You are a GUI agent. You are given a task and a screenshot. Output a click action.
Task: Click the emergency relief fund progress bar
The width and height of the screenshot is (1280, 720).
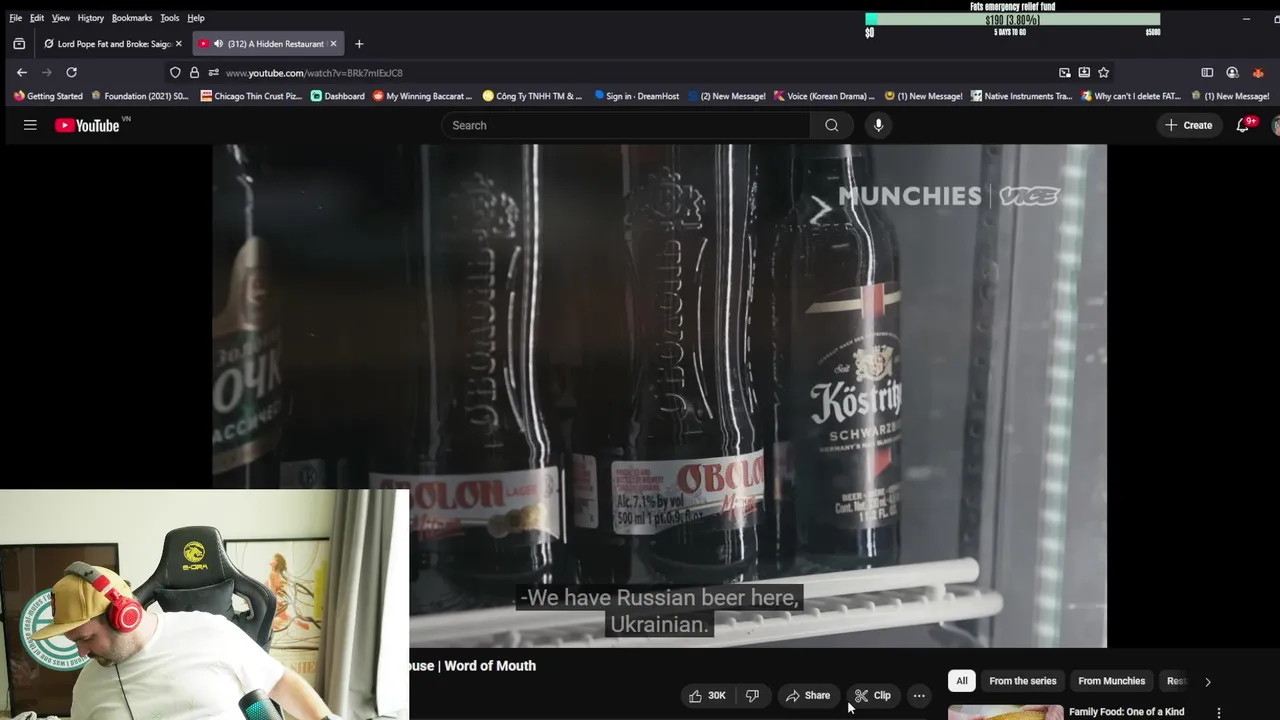coord(1012,20)
